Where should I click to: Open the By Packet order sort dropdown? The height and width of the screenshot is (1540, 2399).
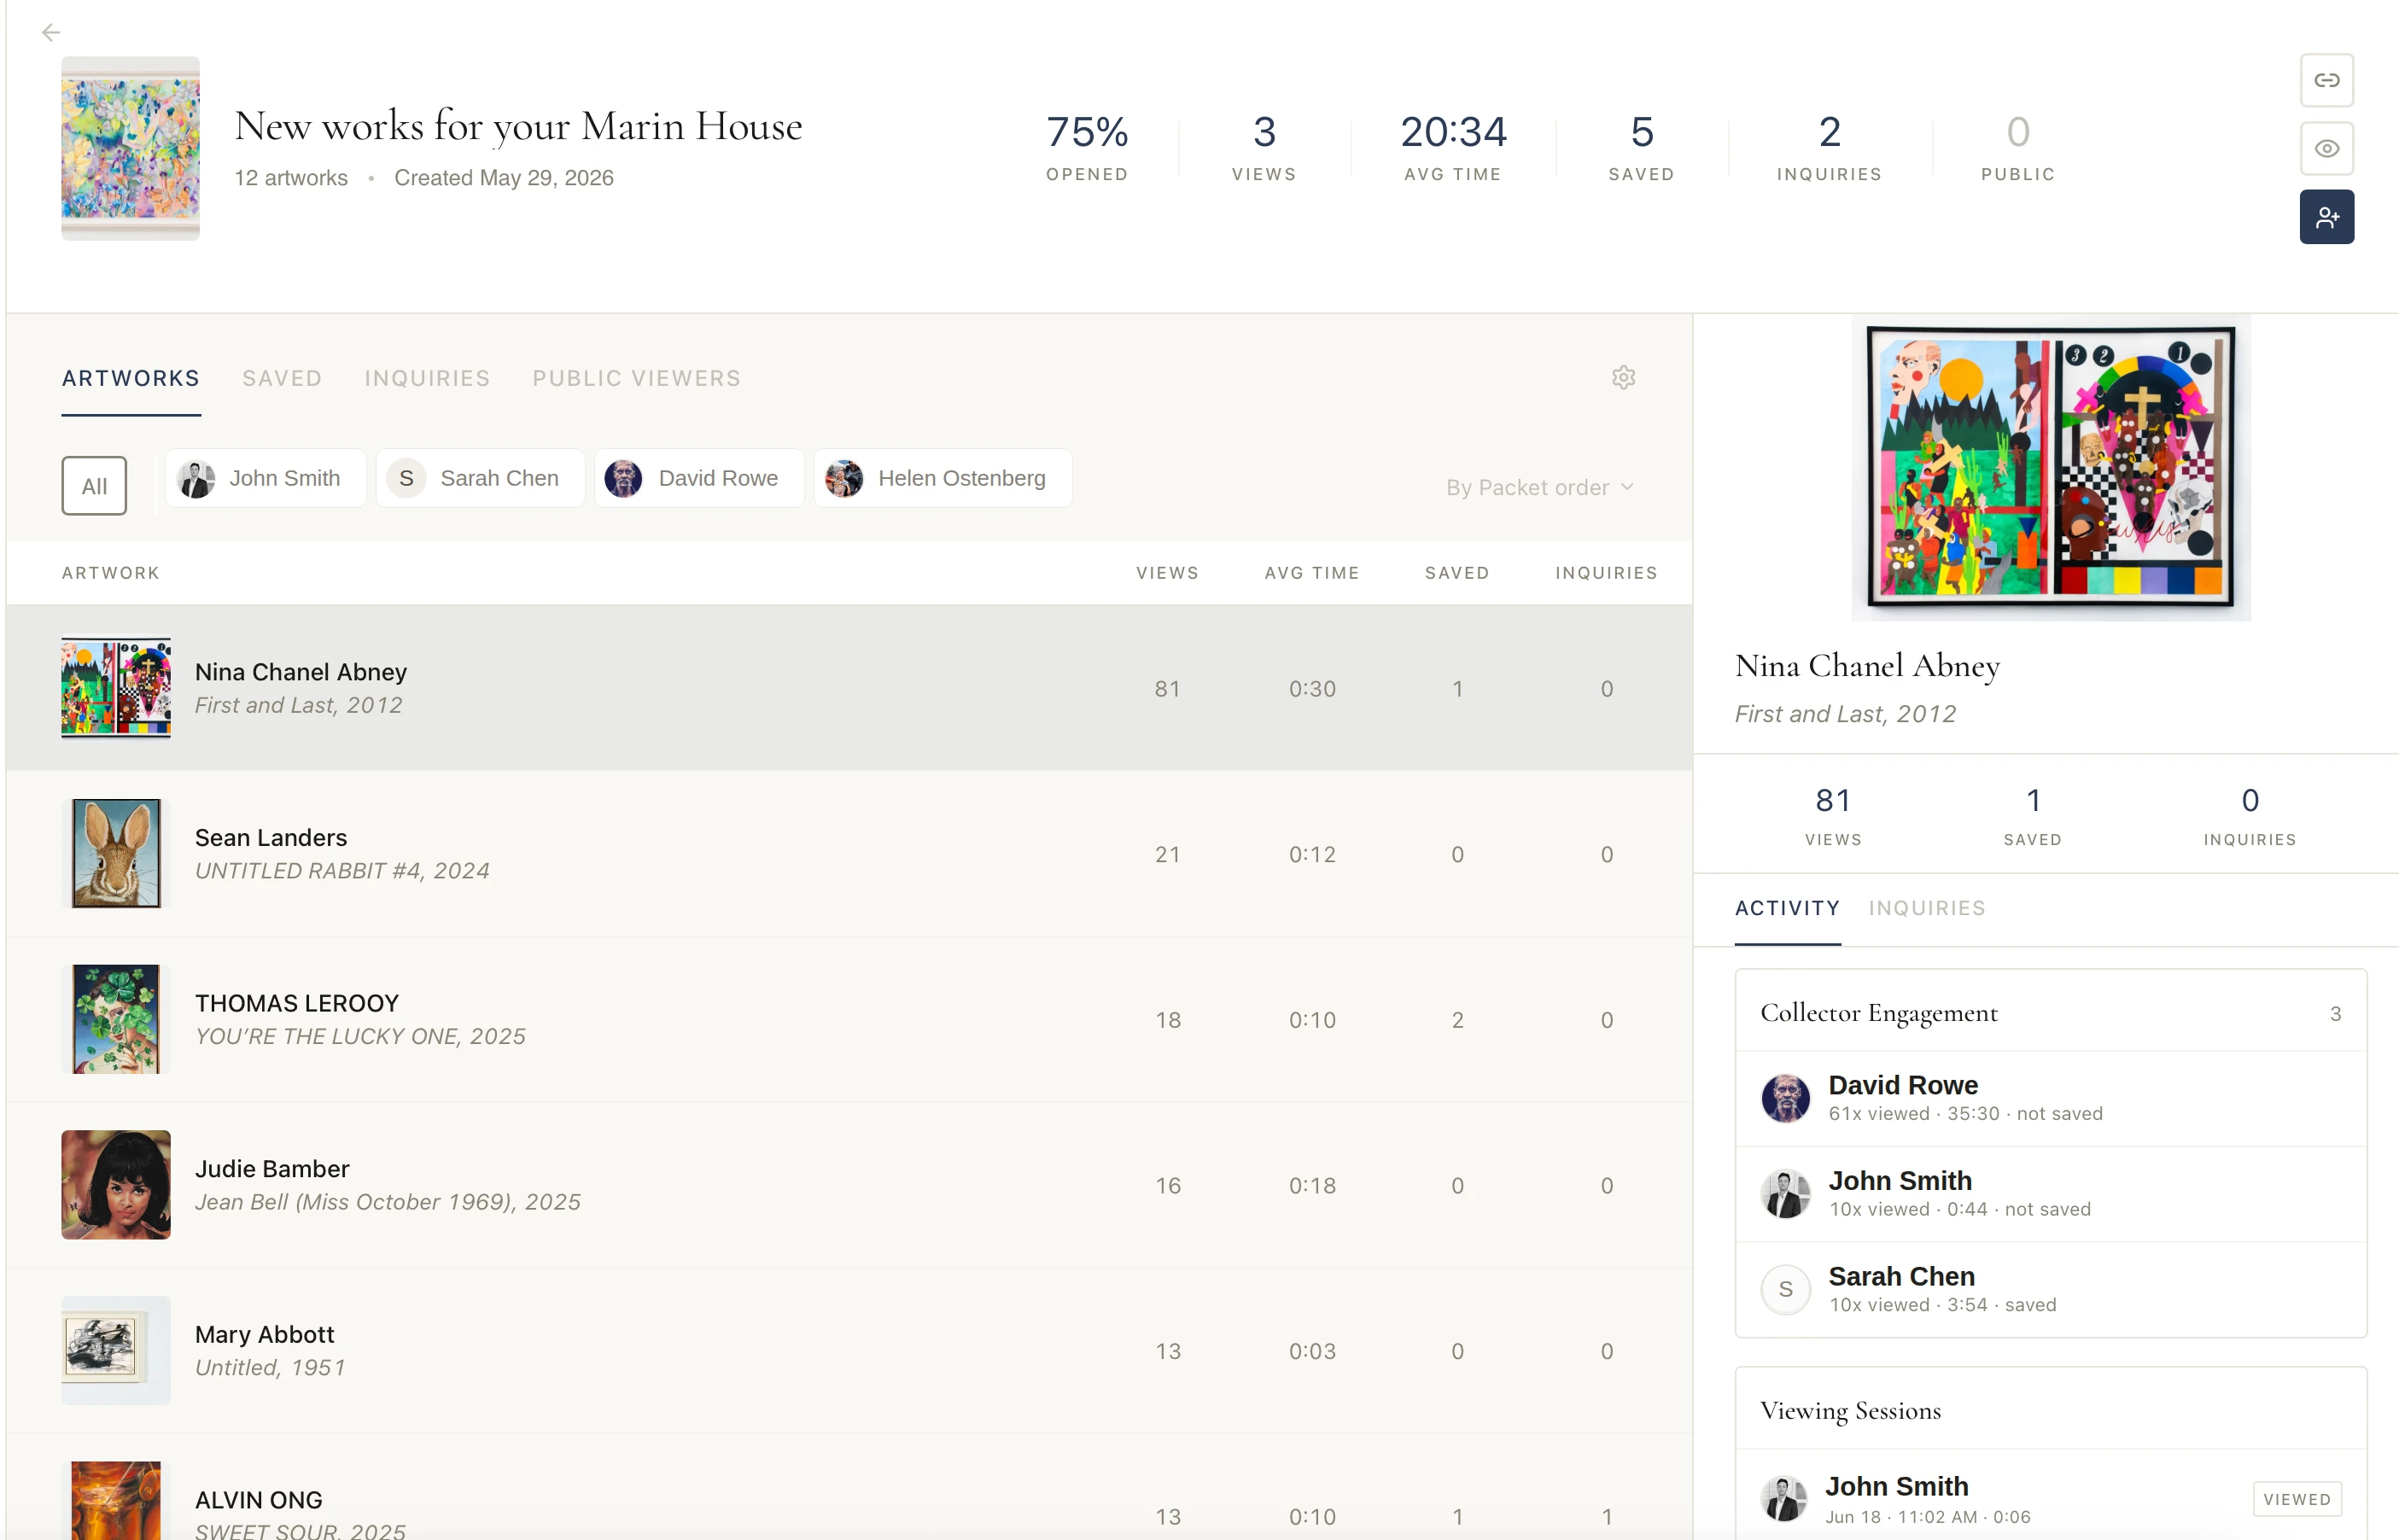point(1540,487)
